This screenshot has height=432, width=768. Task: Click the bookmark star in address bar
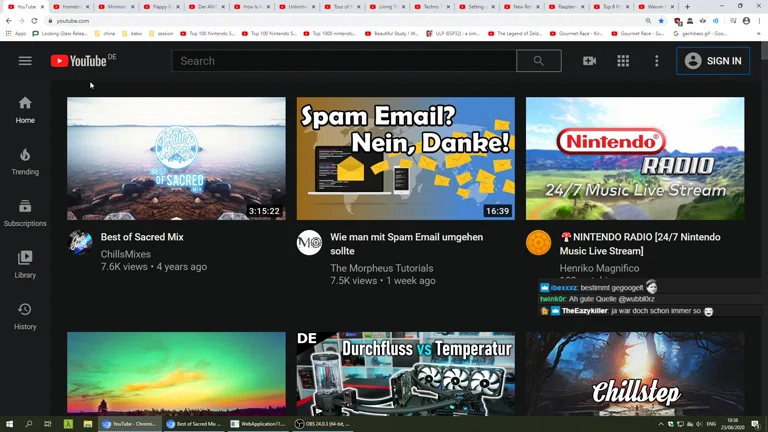(661, 21)
